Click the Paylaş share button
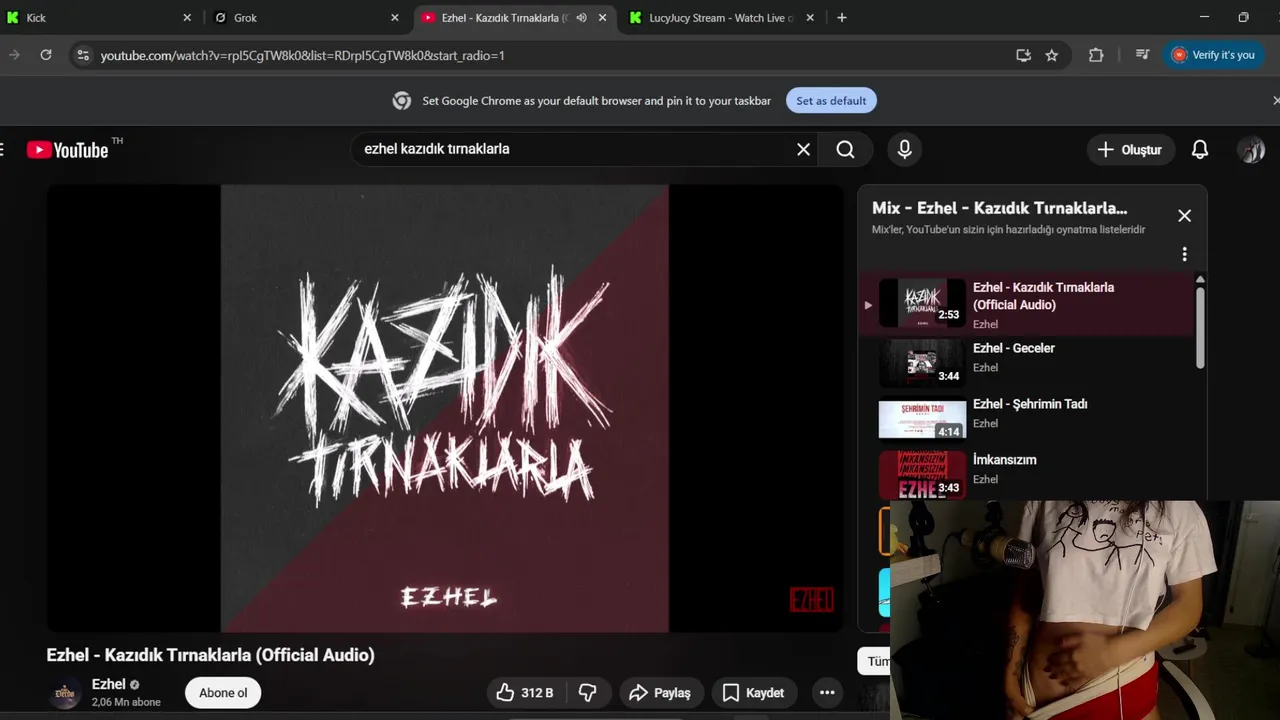1280x720 pixels. pyautogui.click(x=660, y=692)
